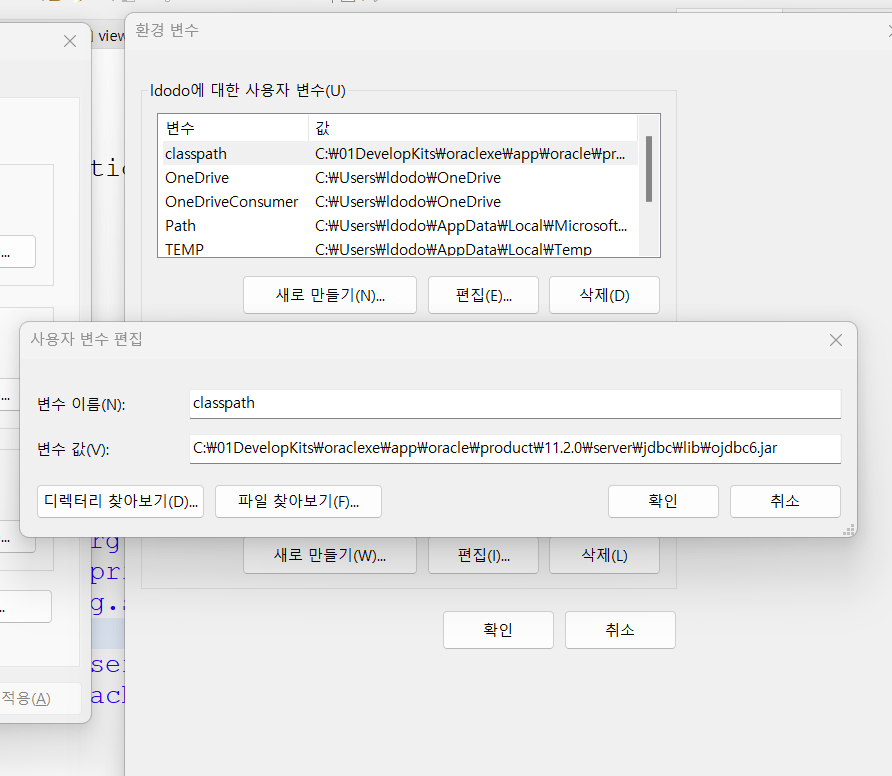The image size is (892, 776).
Task: Click the 새로 만들기(W)... button for system variables
Action: [329, 554]
